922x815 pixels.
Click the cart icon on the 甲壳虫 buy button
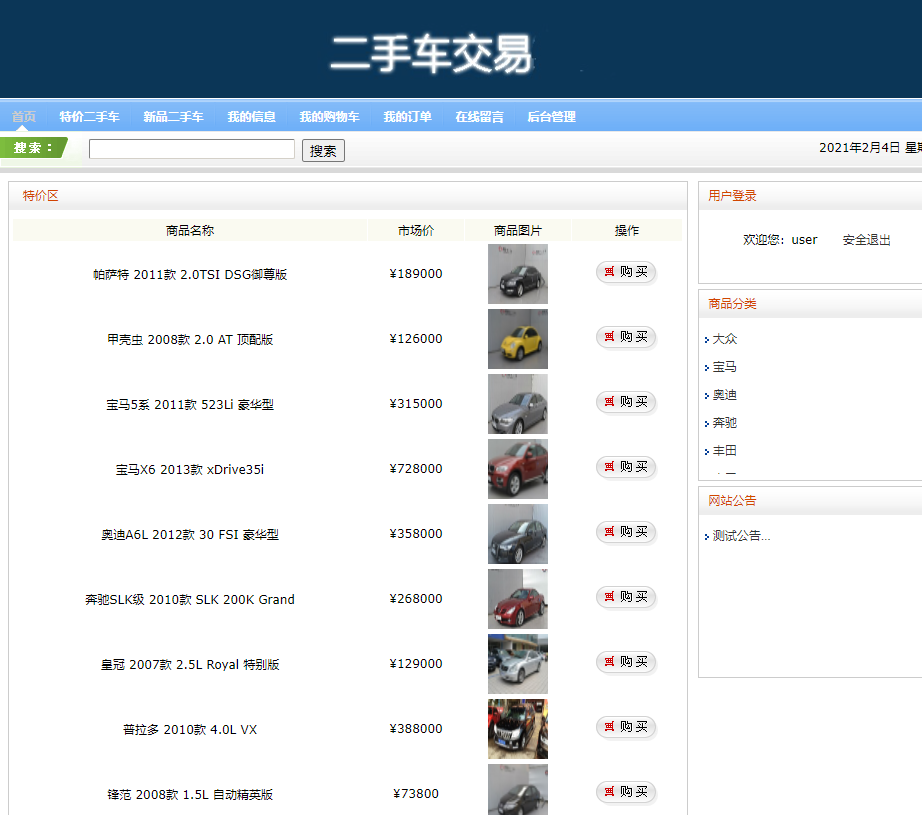click(612, 337)
